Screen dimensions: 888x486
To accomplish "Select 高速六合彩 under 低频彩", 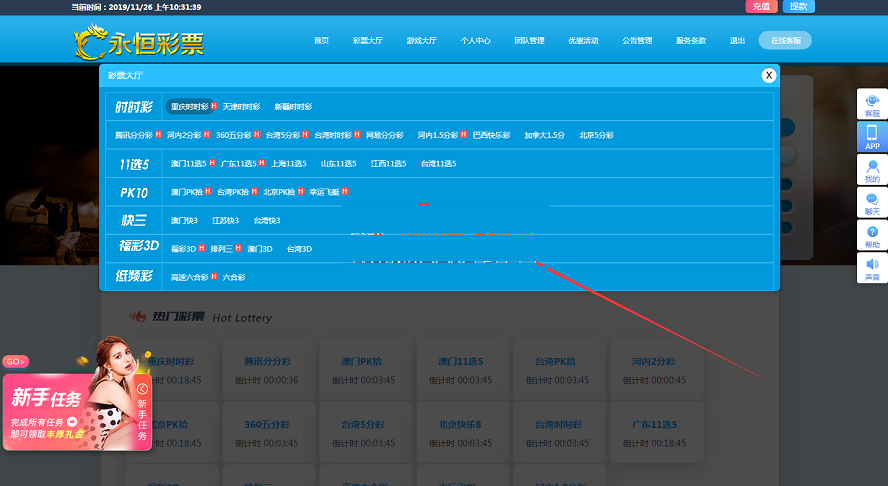I will [189, 277].
